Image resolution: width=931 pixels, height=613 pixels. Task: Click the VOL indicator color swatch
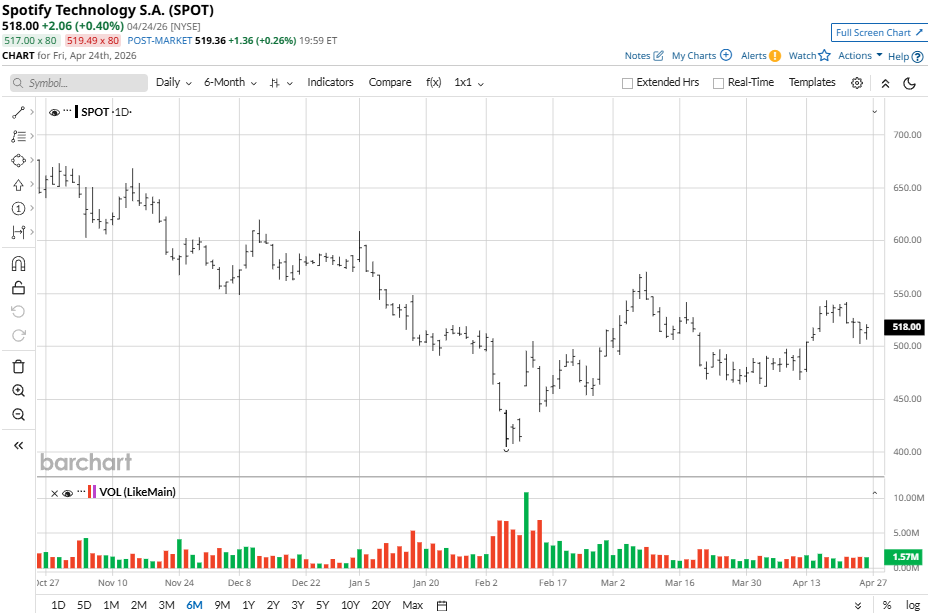91,492
